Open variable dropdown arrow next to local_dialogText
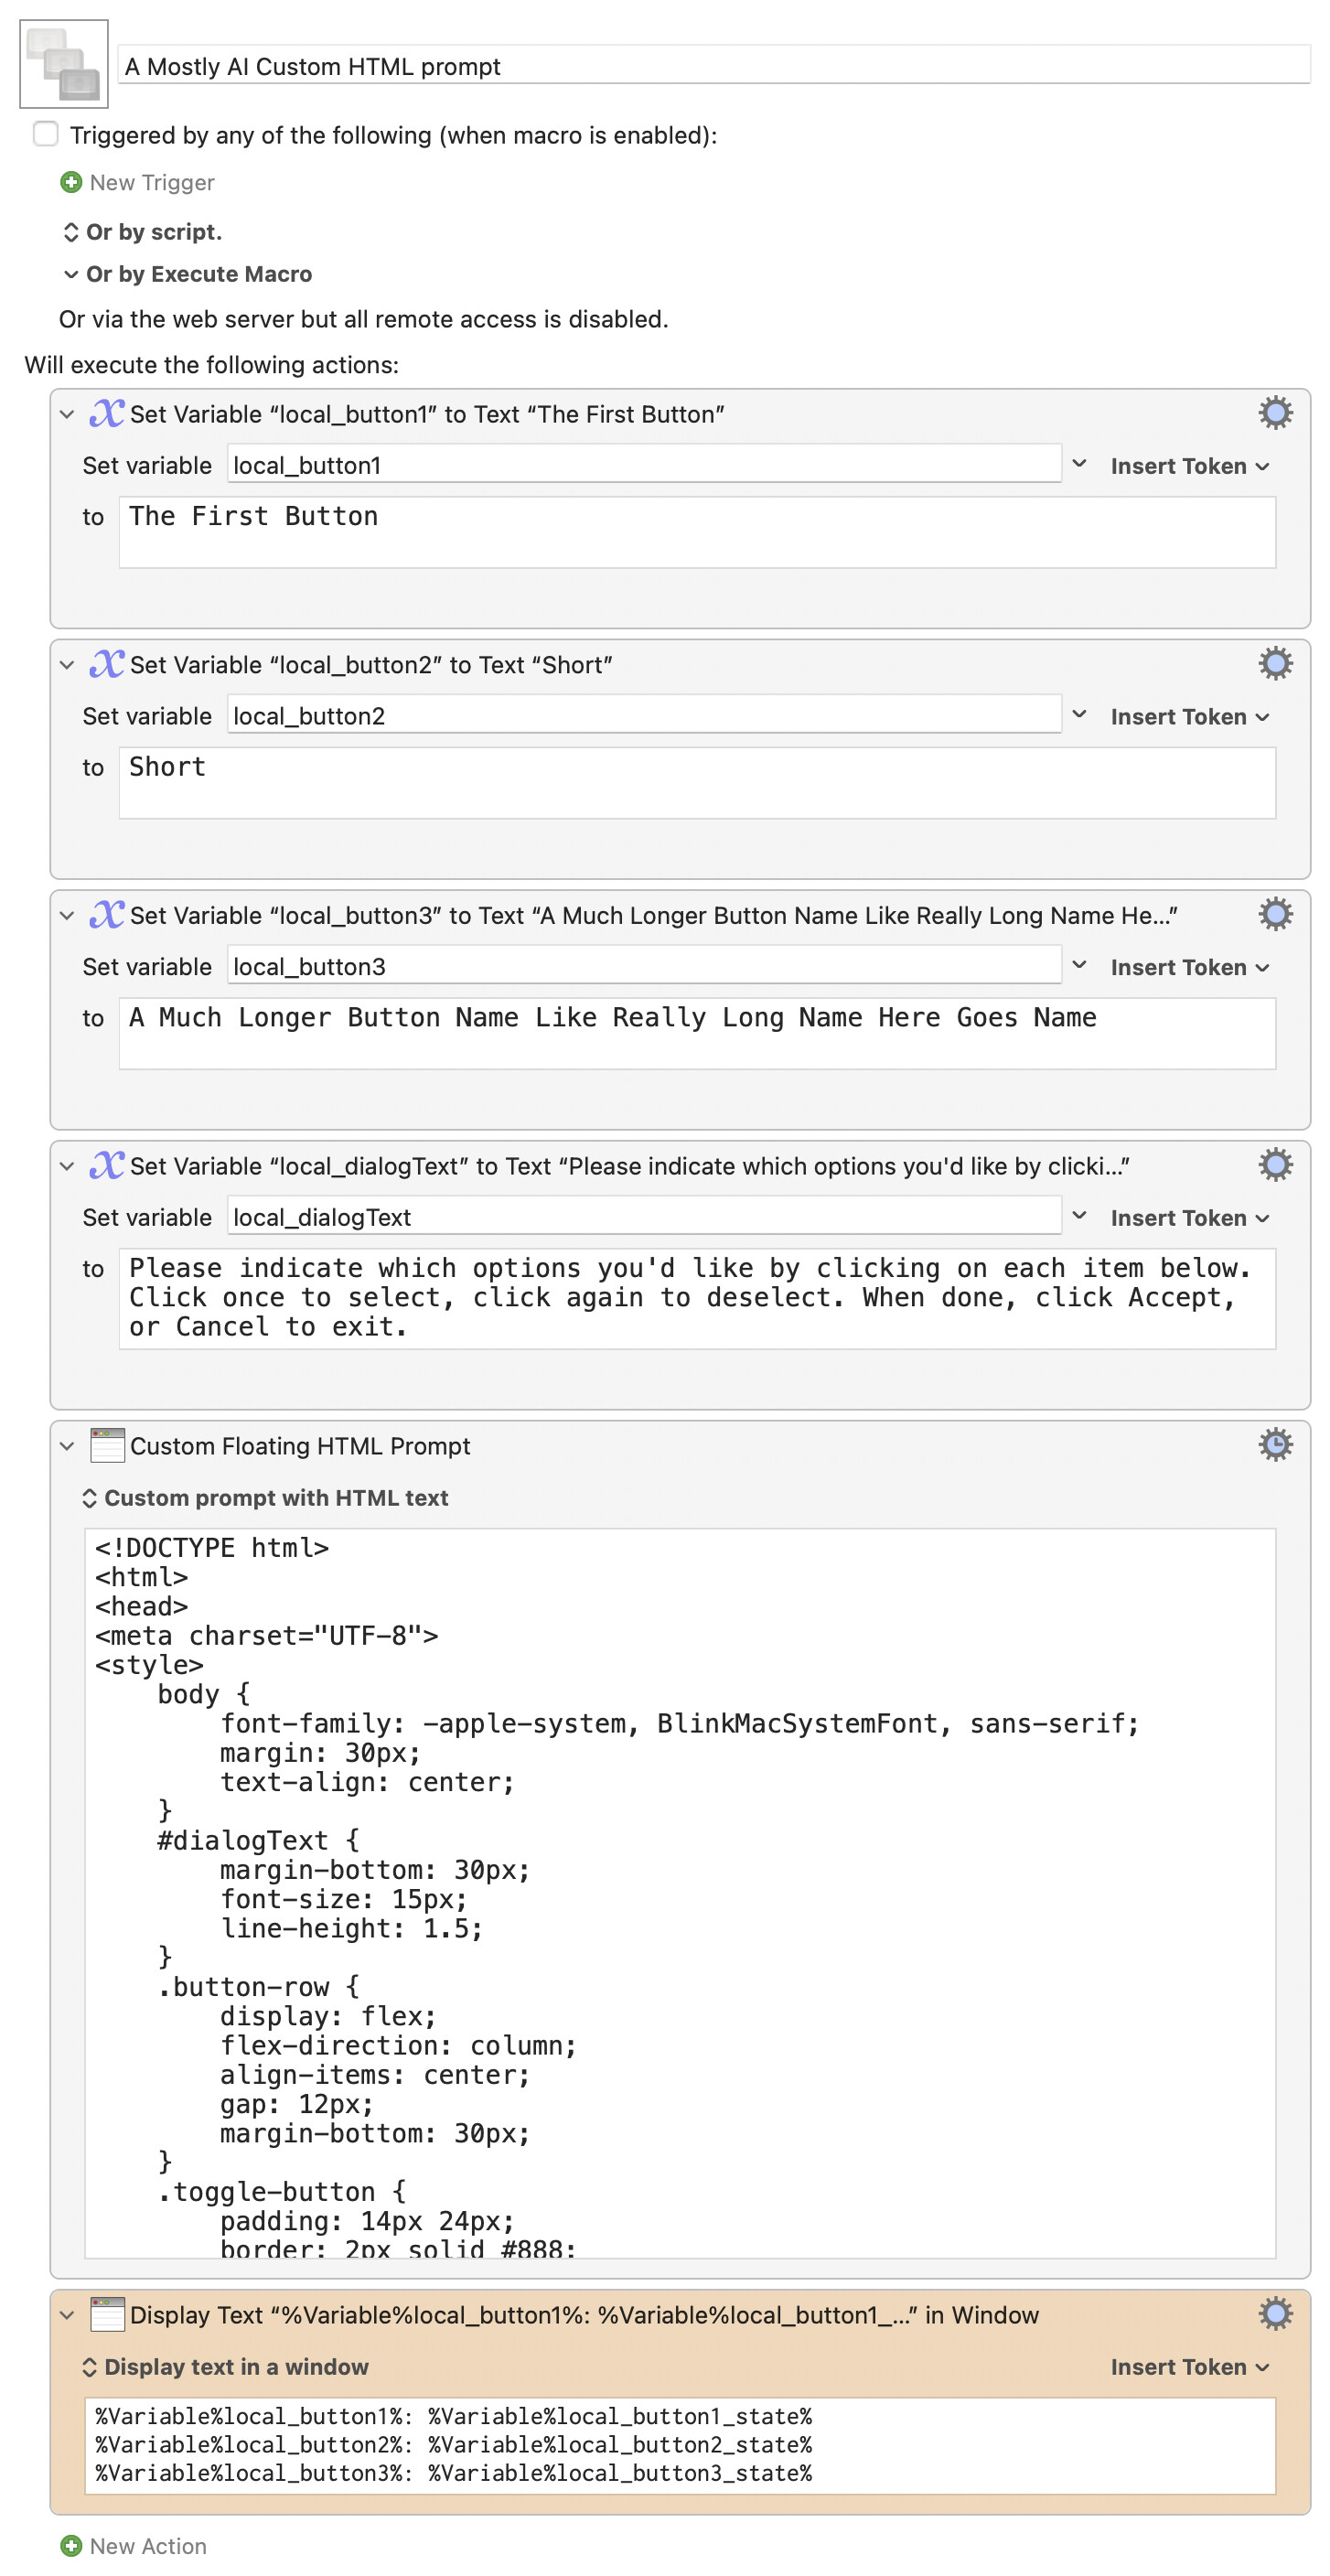Image resolution: width=1330 pixels, height=2576 pixels. point(1079,1216)
